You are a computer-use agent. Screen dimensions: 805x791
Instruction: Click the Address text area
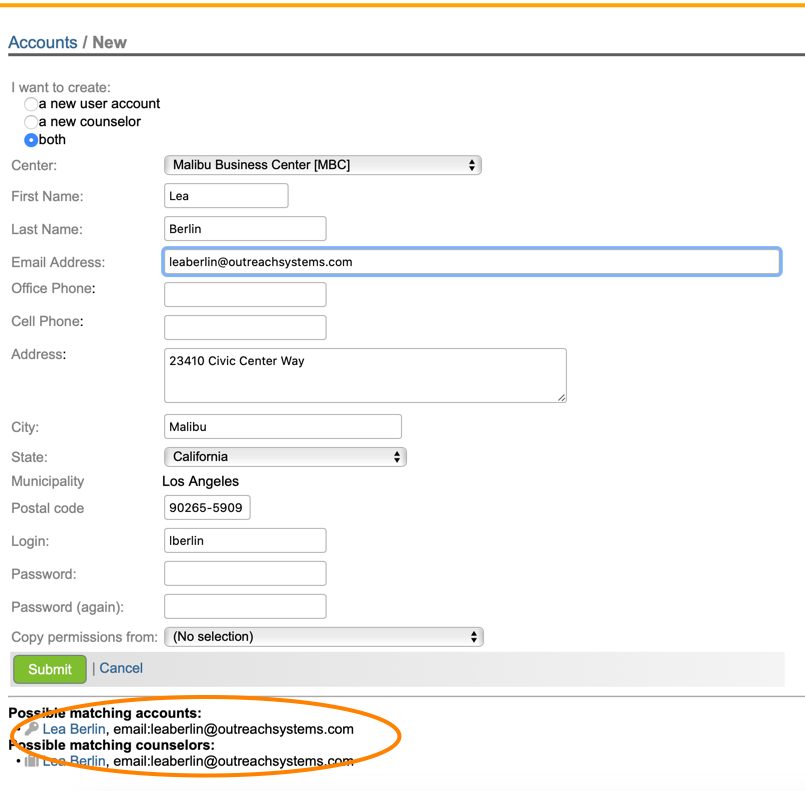tap(365, 375)
